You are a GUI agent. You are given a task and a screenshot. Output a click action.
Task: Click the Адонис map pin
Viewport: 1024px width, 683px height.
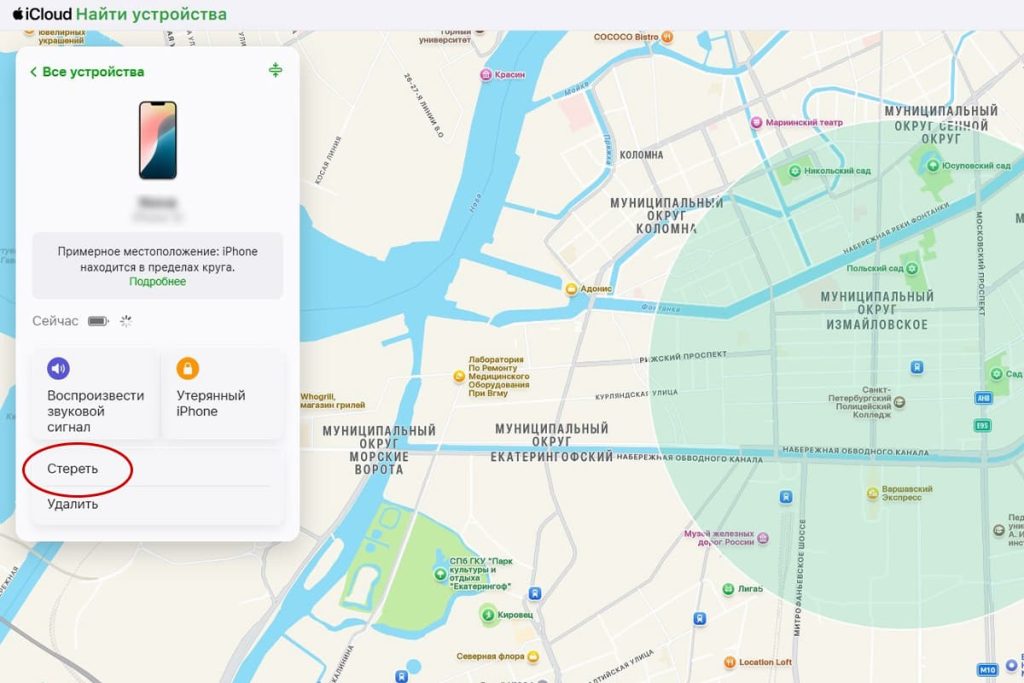[x=571, y=289]
